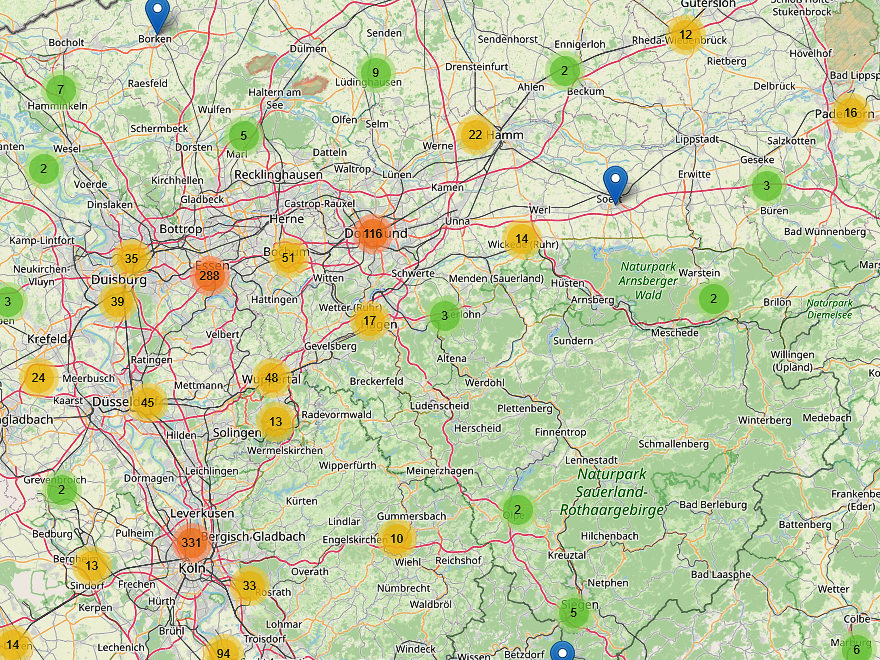Click the blue pin marker at Borken
Image resolution: width=880 pixels, height=660 pixels.
157,16
